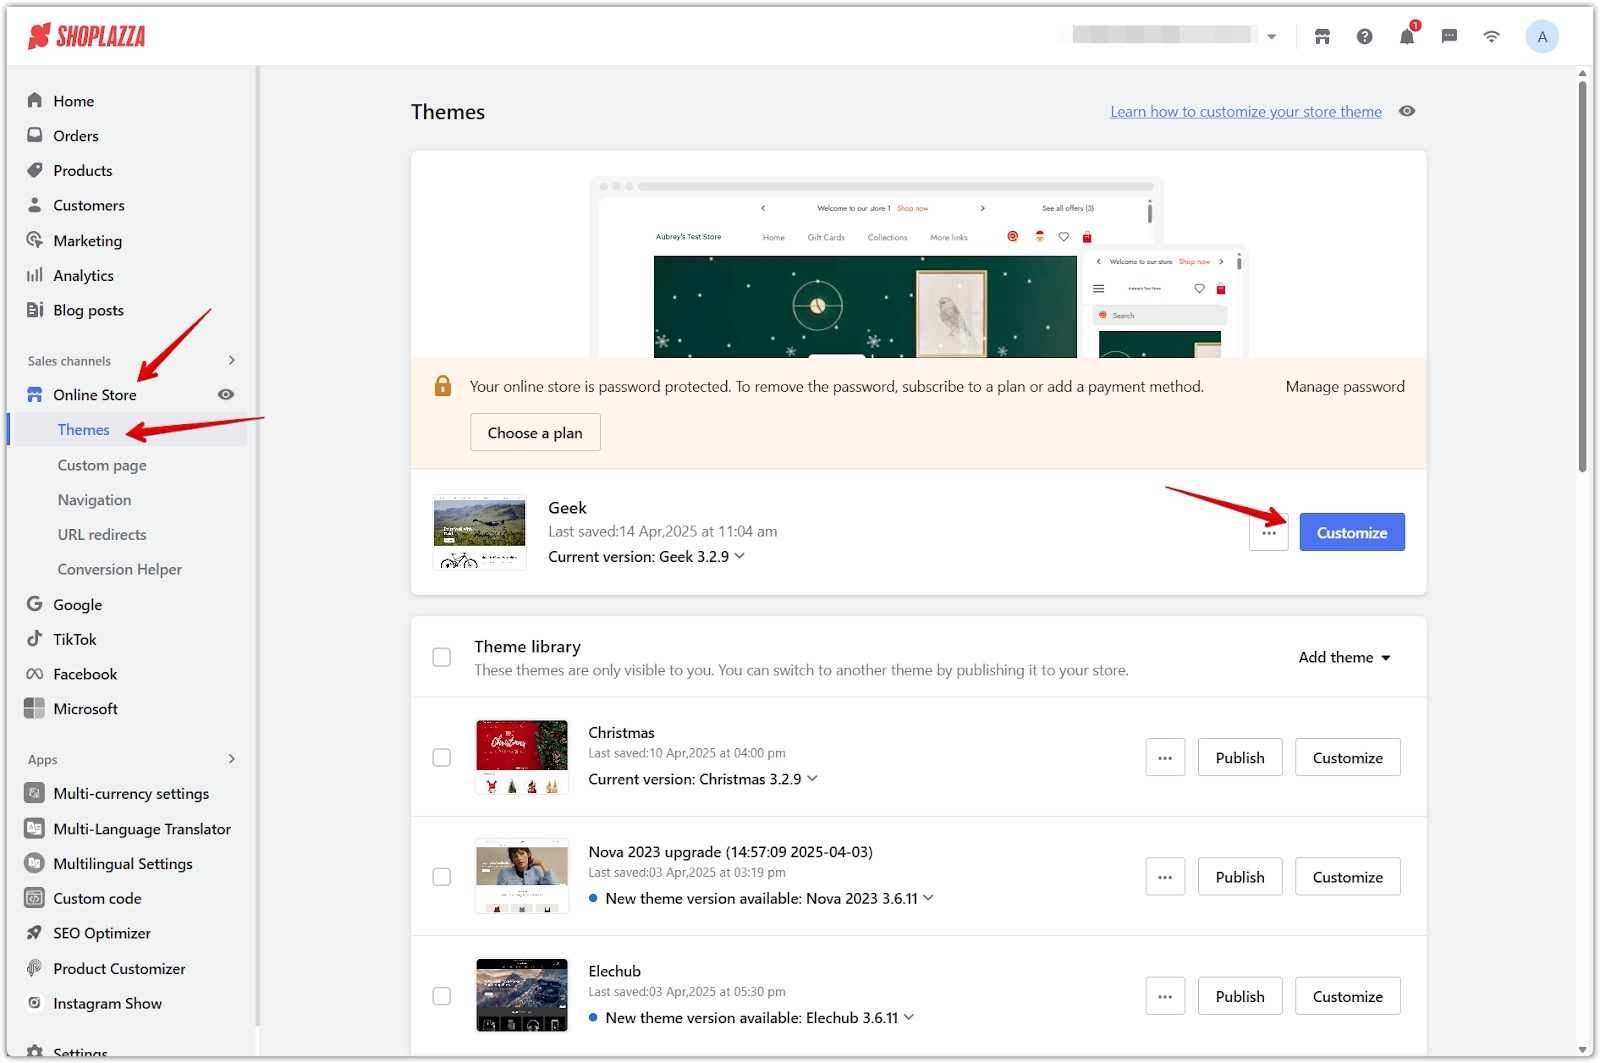
Task: Expand the Christmas 3.2.9 version dropdown
Action: (x=812, y=778)
